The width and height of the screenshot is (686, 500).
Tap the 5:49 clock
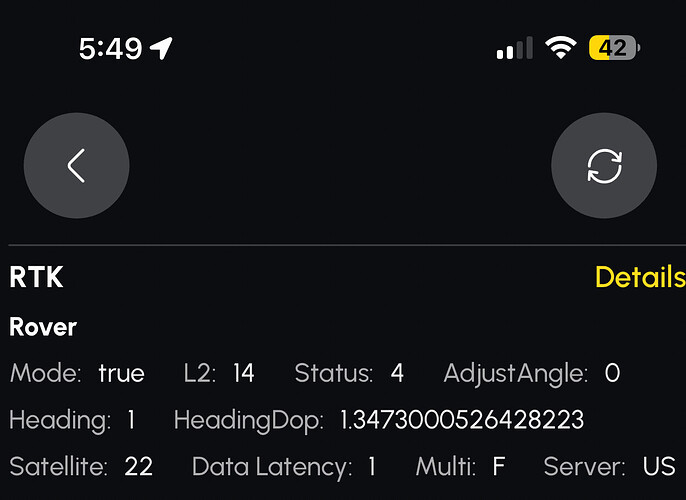(x=111, y=48)
